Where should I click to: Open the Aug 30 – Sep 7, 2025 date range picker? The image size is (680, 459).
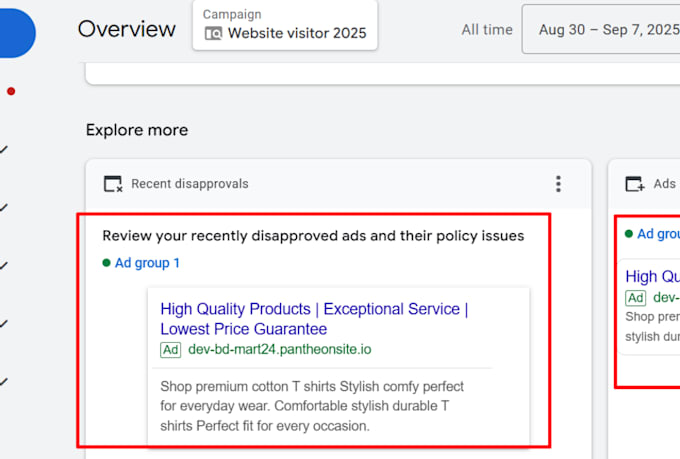coord(602,30)
